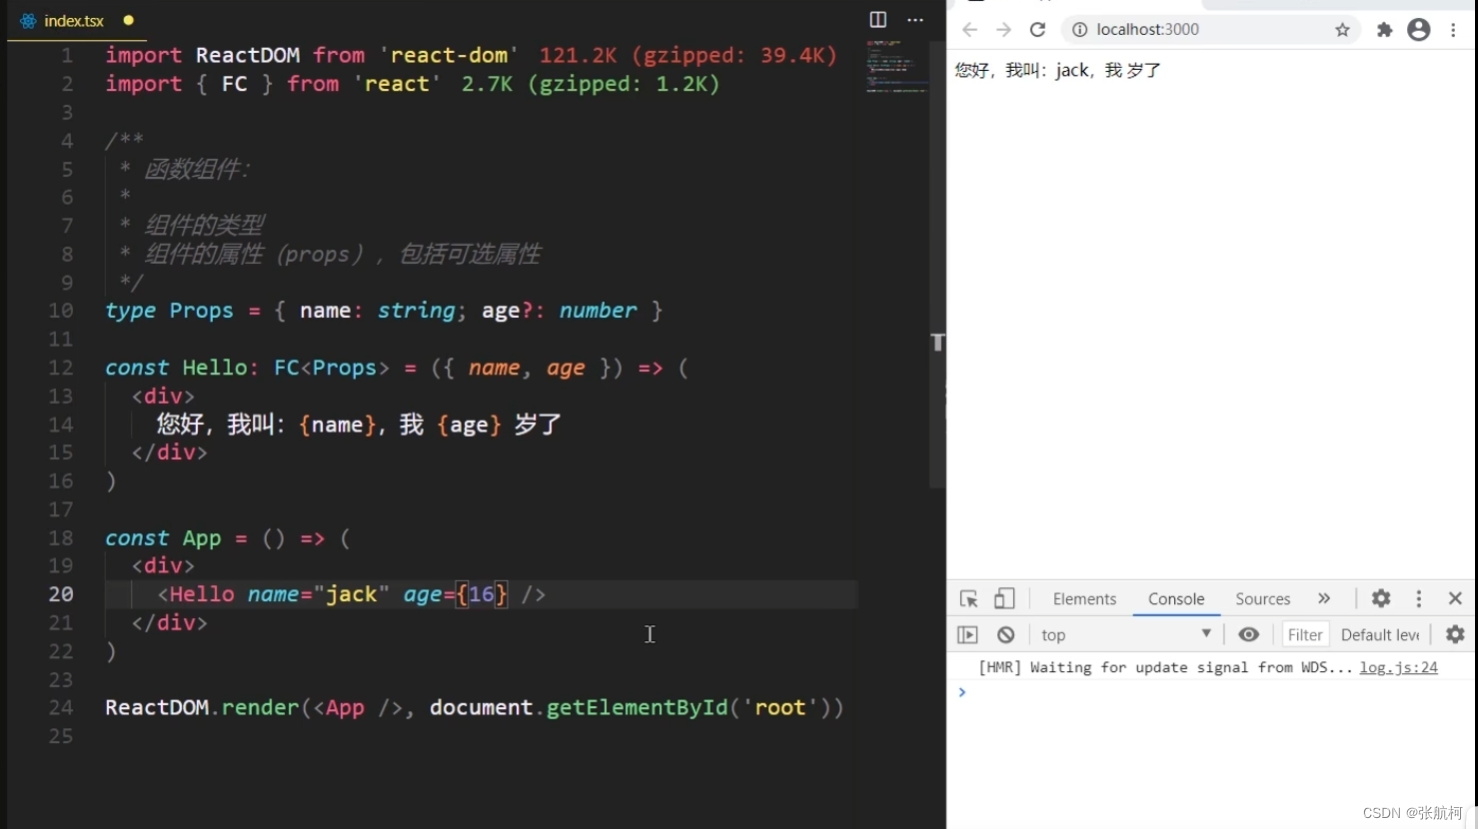Close the DevTools panel
Screen dimensions: 1478x829
pyautogui.click(x=1455, y=598)
